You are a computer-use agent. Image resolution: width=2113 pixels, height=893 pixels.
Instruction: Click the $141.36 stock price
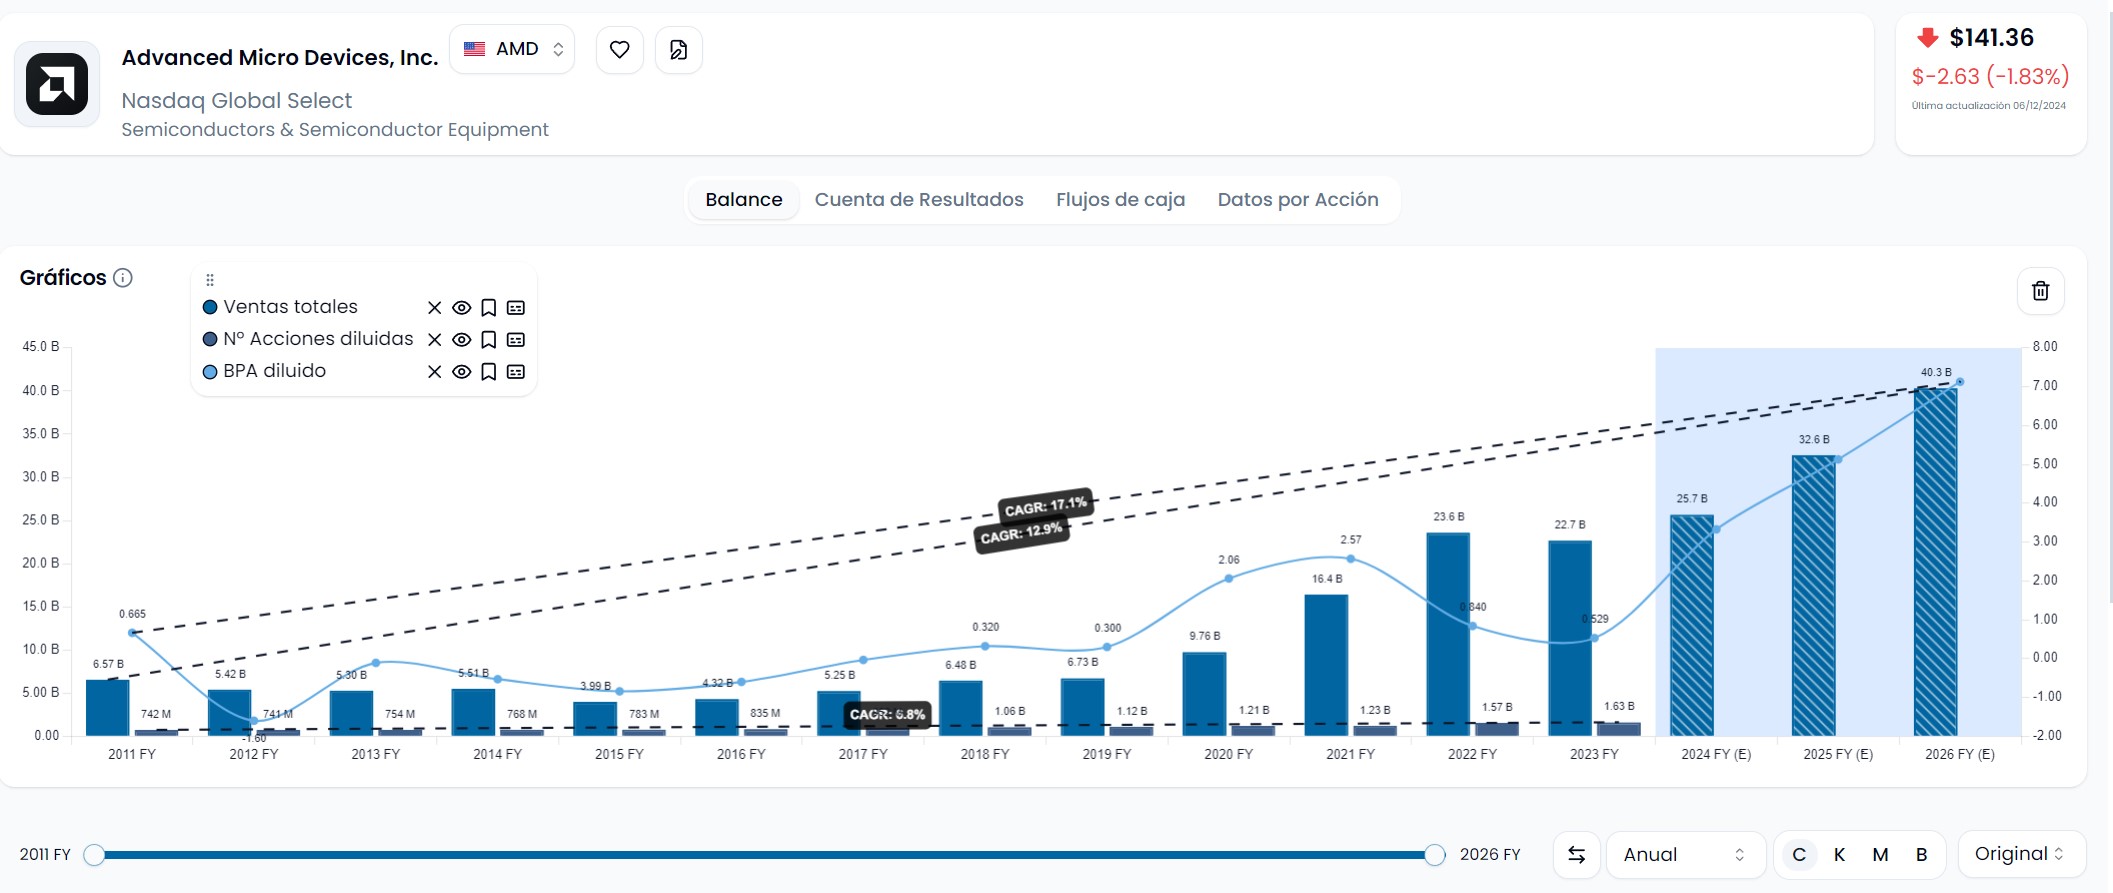tap(1992, 38)
